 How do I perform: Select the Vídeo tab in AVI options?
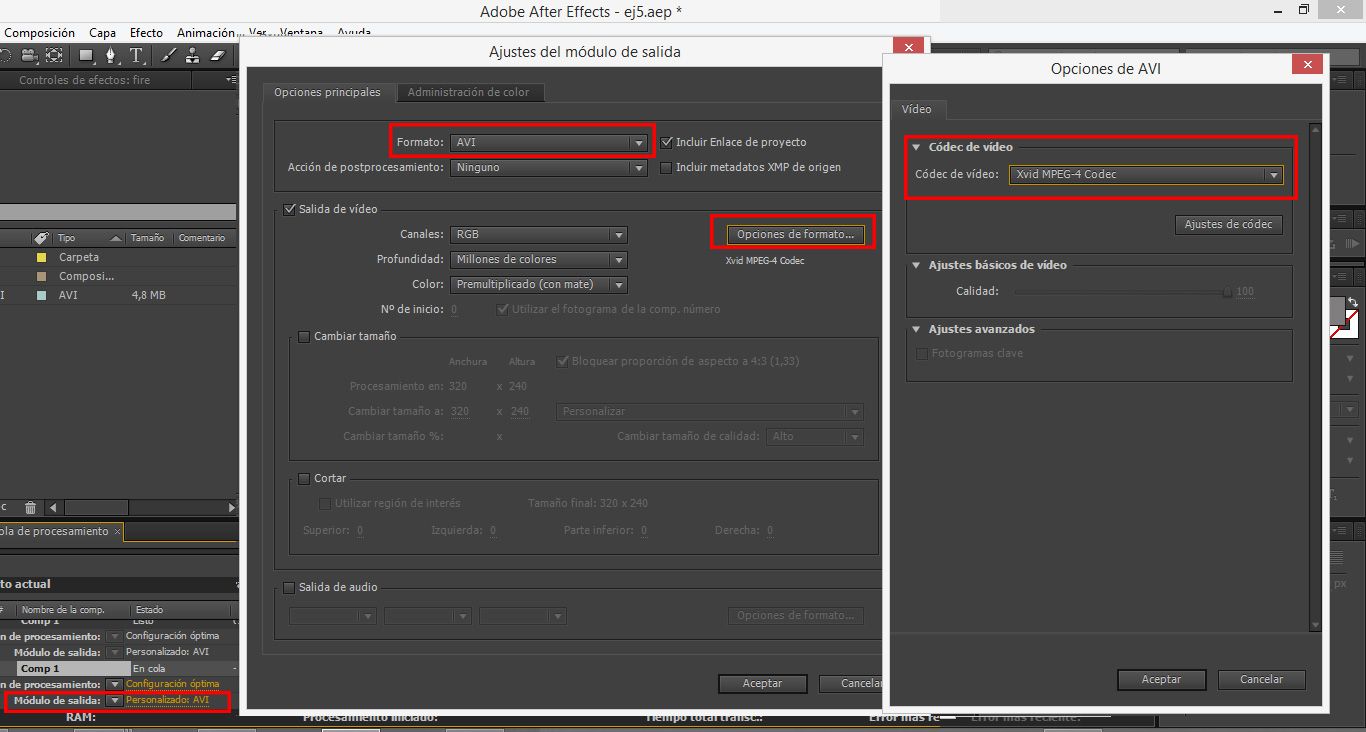tap(917, 109)
